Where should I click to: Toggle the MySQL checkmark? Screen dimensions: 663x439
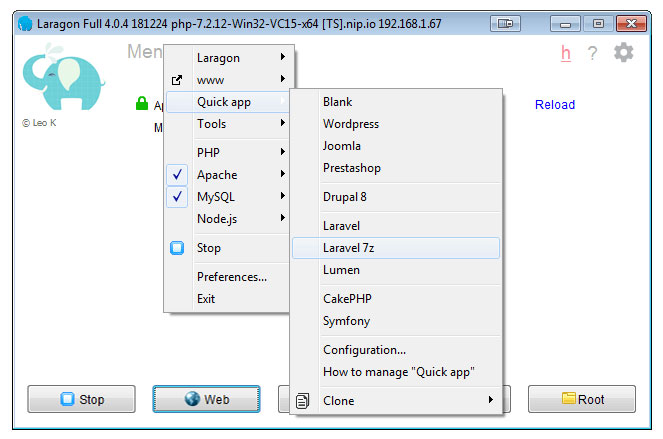[177, 197]
